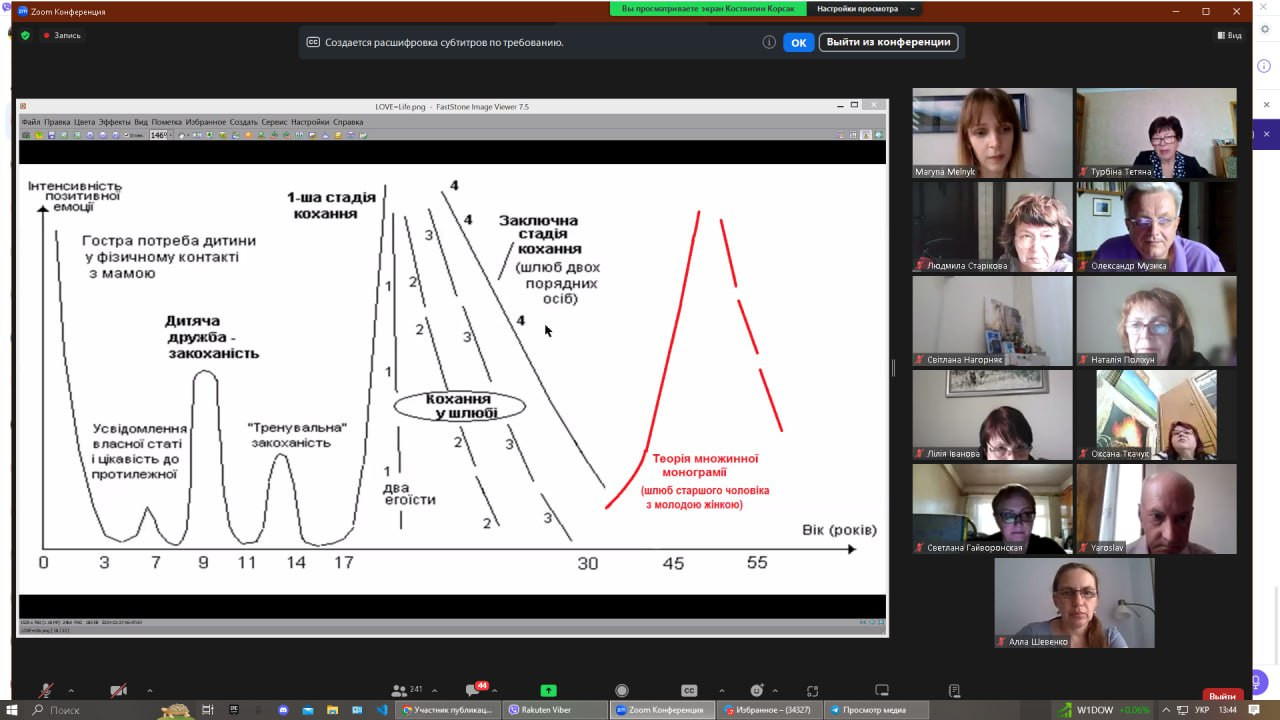Select Людмила Старікова's video tile

pyautogui.click(x=992, y=227)
